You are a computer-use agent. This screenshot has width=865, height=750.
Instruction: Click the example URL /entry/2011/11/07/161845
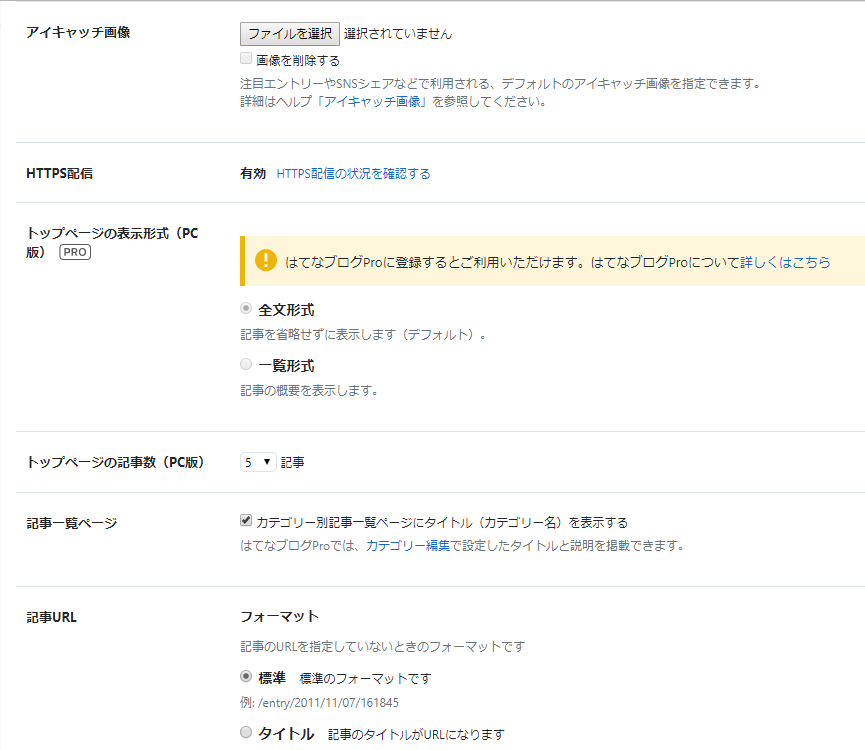317,702
